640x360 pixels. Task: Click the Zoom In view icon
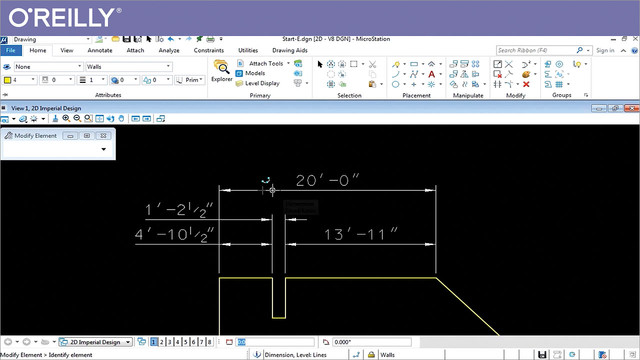click(66, 119)
